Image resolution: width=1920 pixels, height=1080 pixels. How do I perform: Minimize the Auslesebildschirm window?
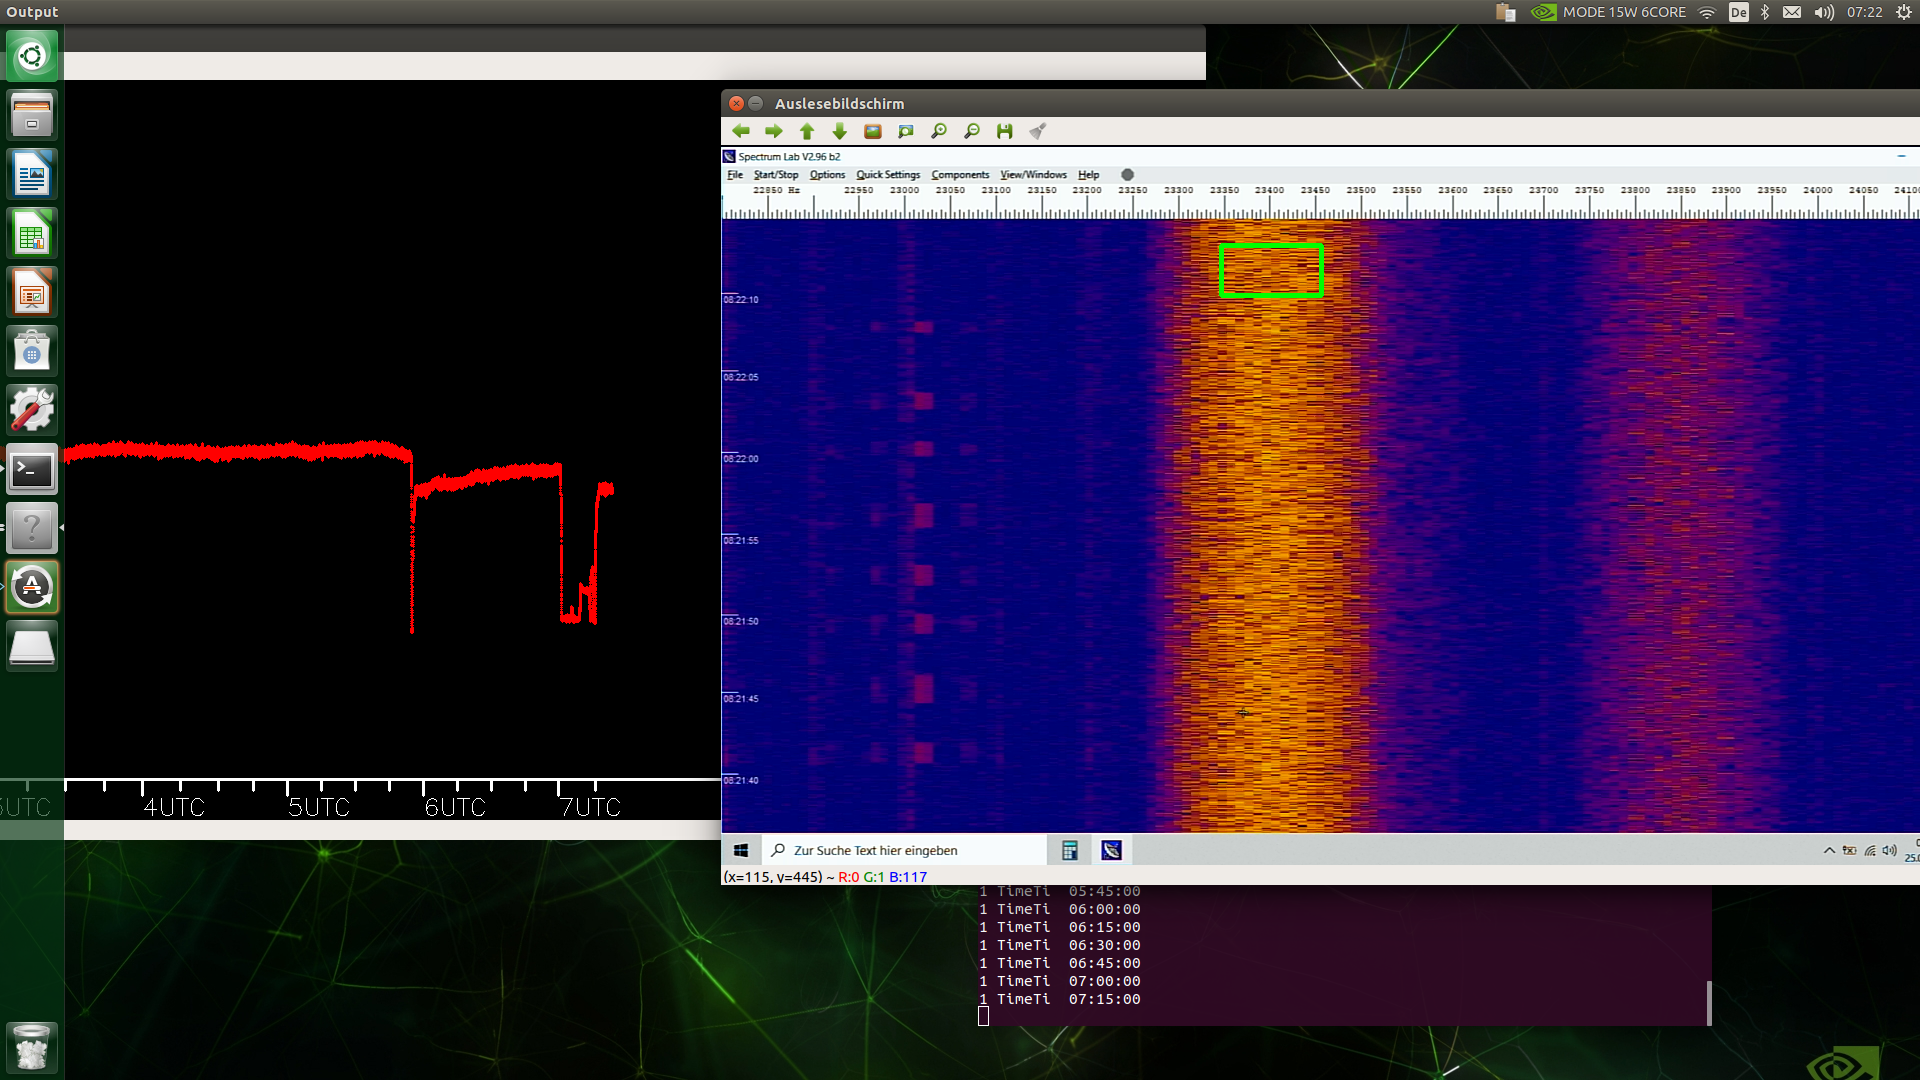click(x=756, y=103)
